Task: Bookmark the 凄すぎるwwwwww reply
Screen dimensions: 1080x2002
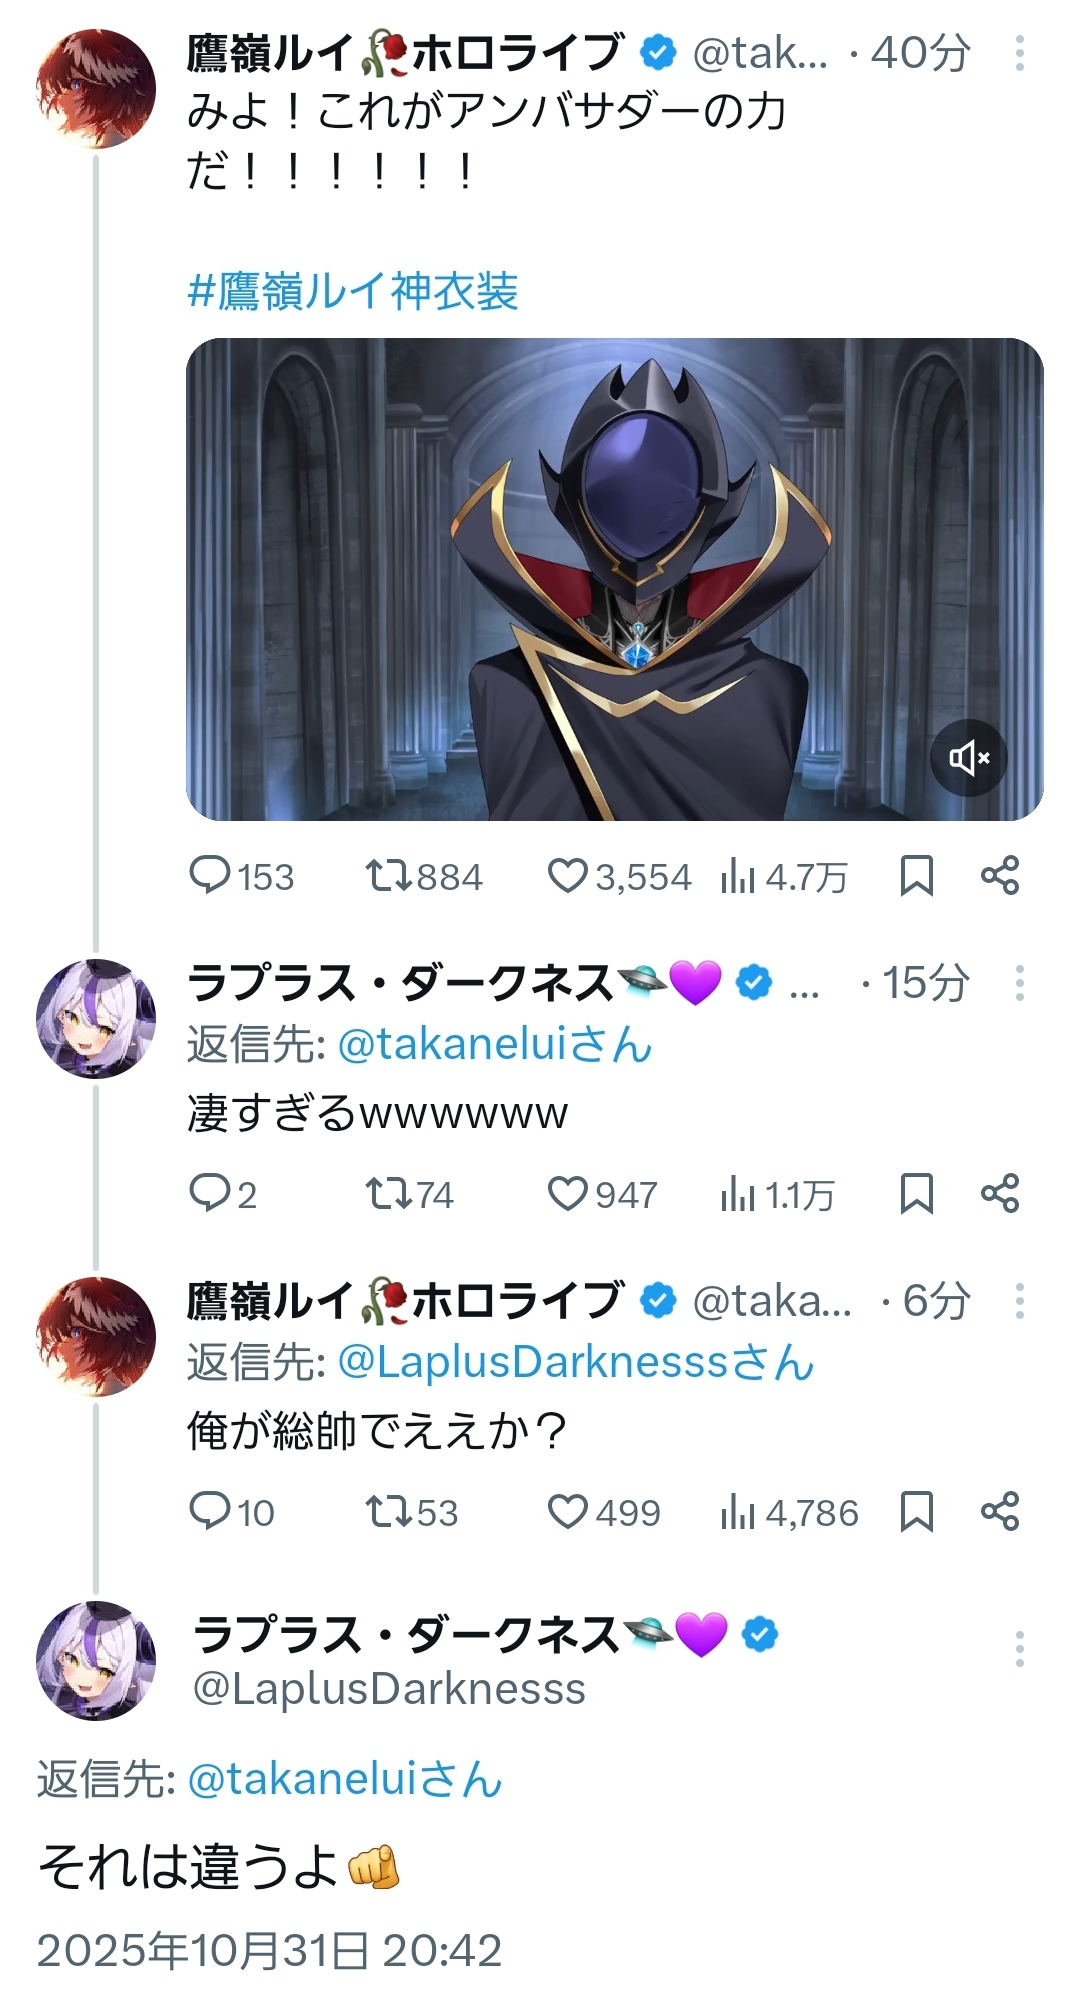Action: pos(916,1194)
